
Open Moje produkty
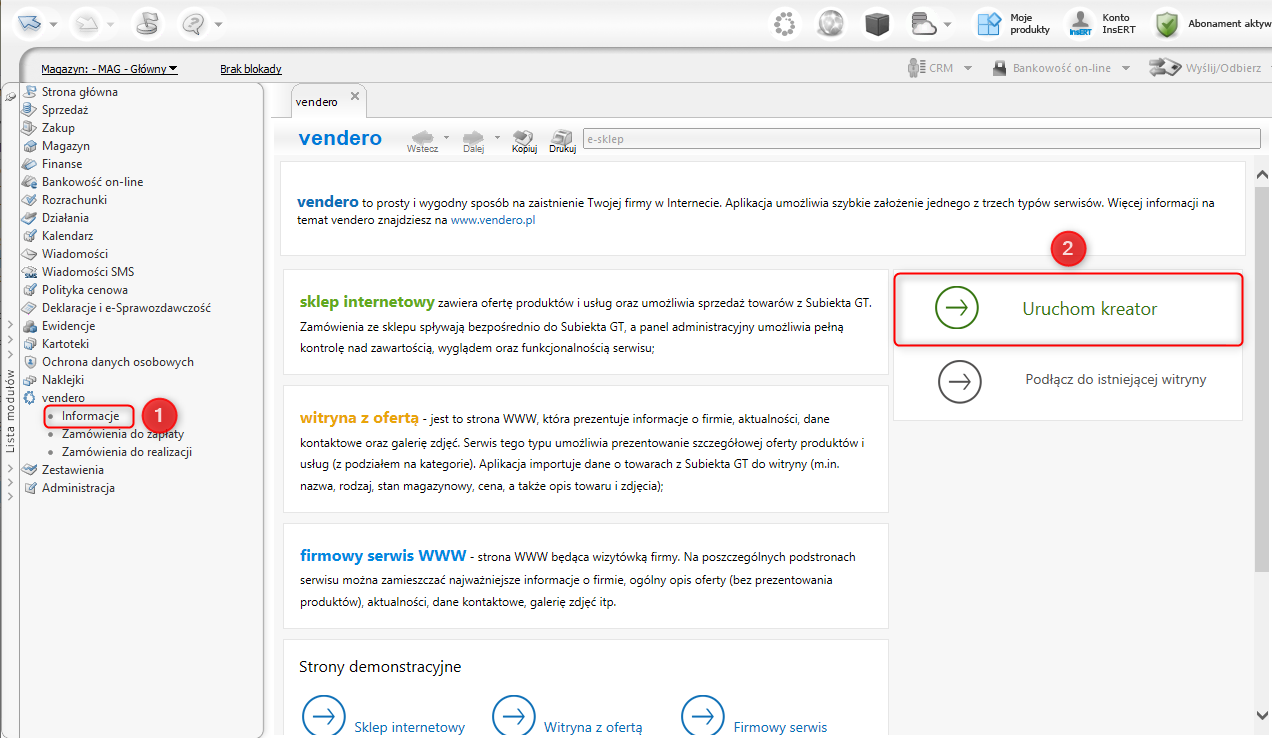(x=1013, y=23)
